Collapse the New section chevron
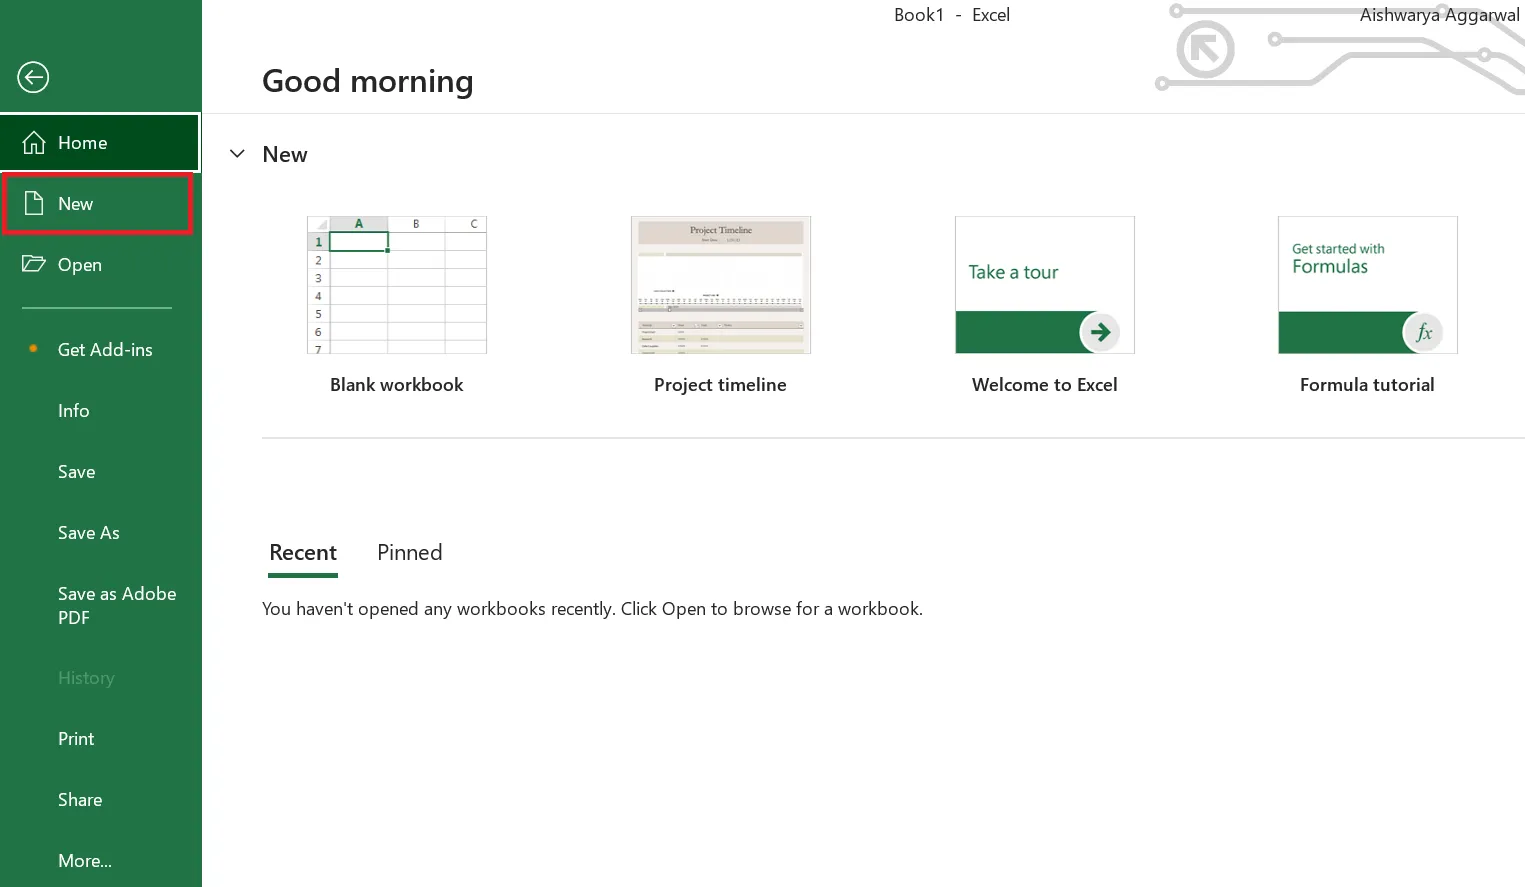Viewport: 1525px width, 887px height. [x=237, y=154]
